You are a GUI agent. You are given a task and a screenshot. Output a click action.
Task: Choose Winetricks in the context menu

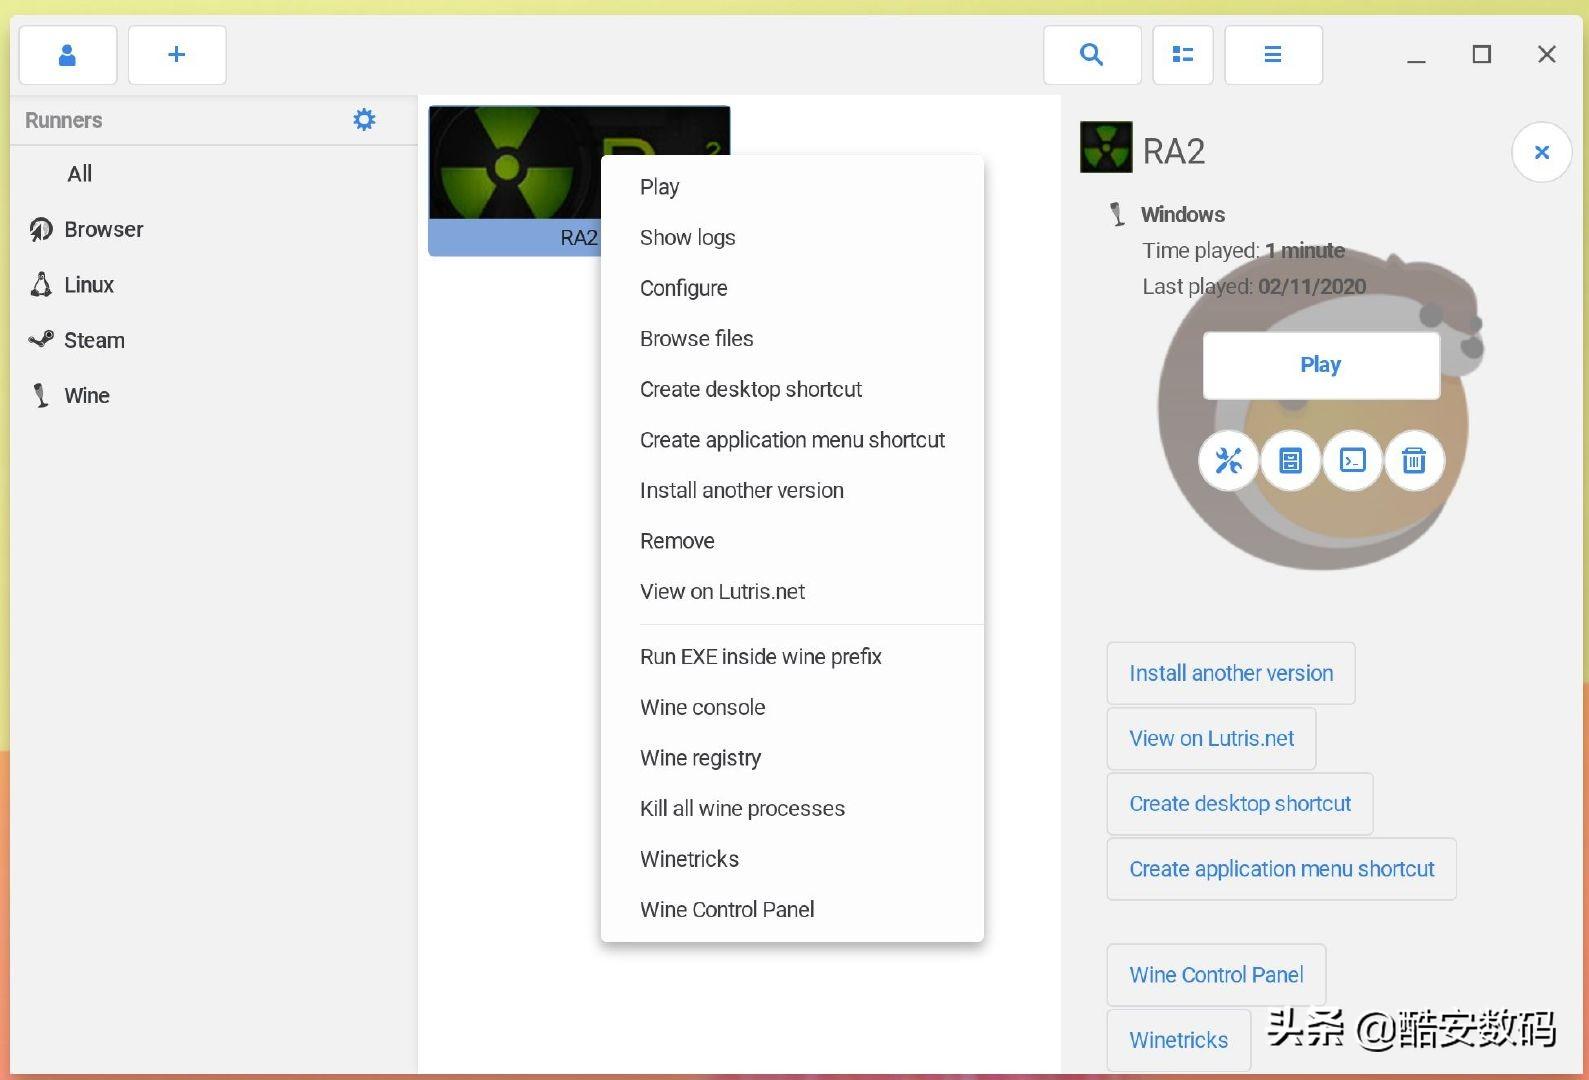pyautogui.click(x=792, y=859)
